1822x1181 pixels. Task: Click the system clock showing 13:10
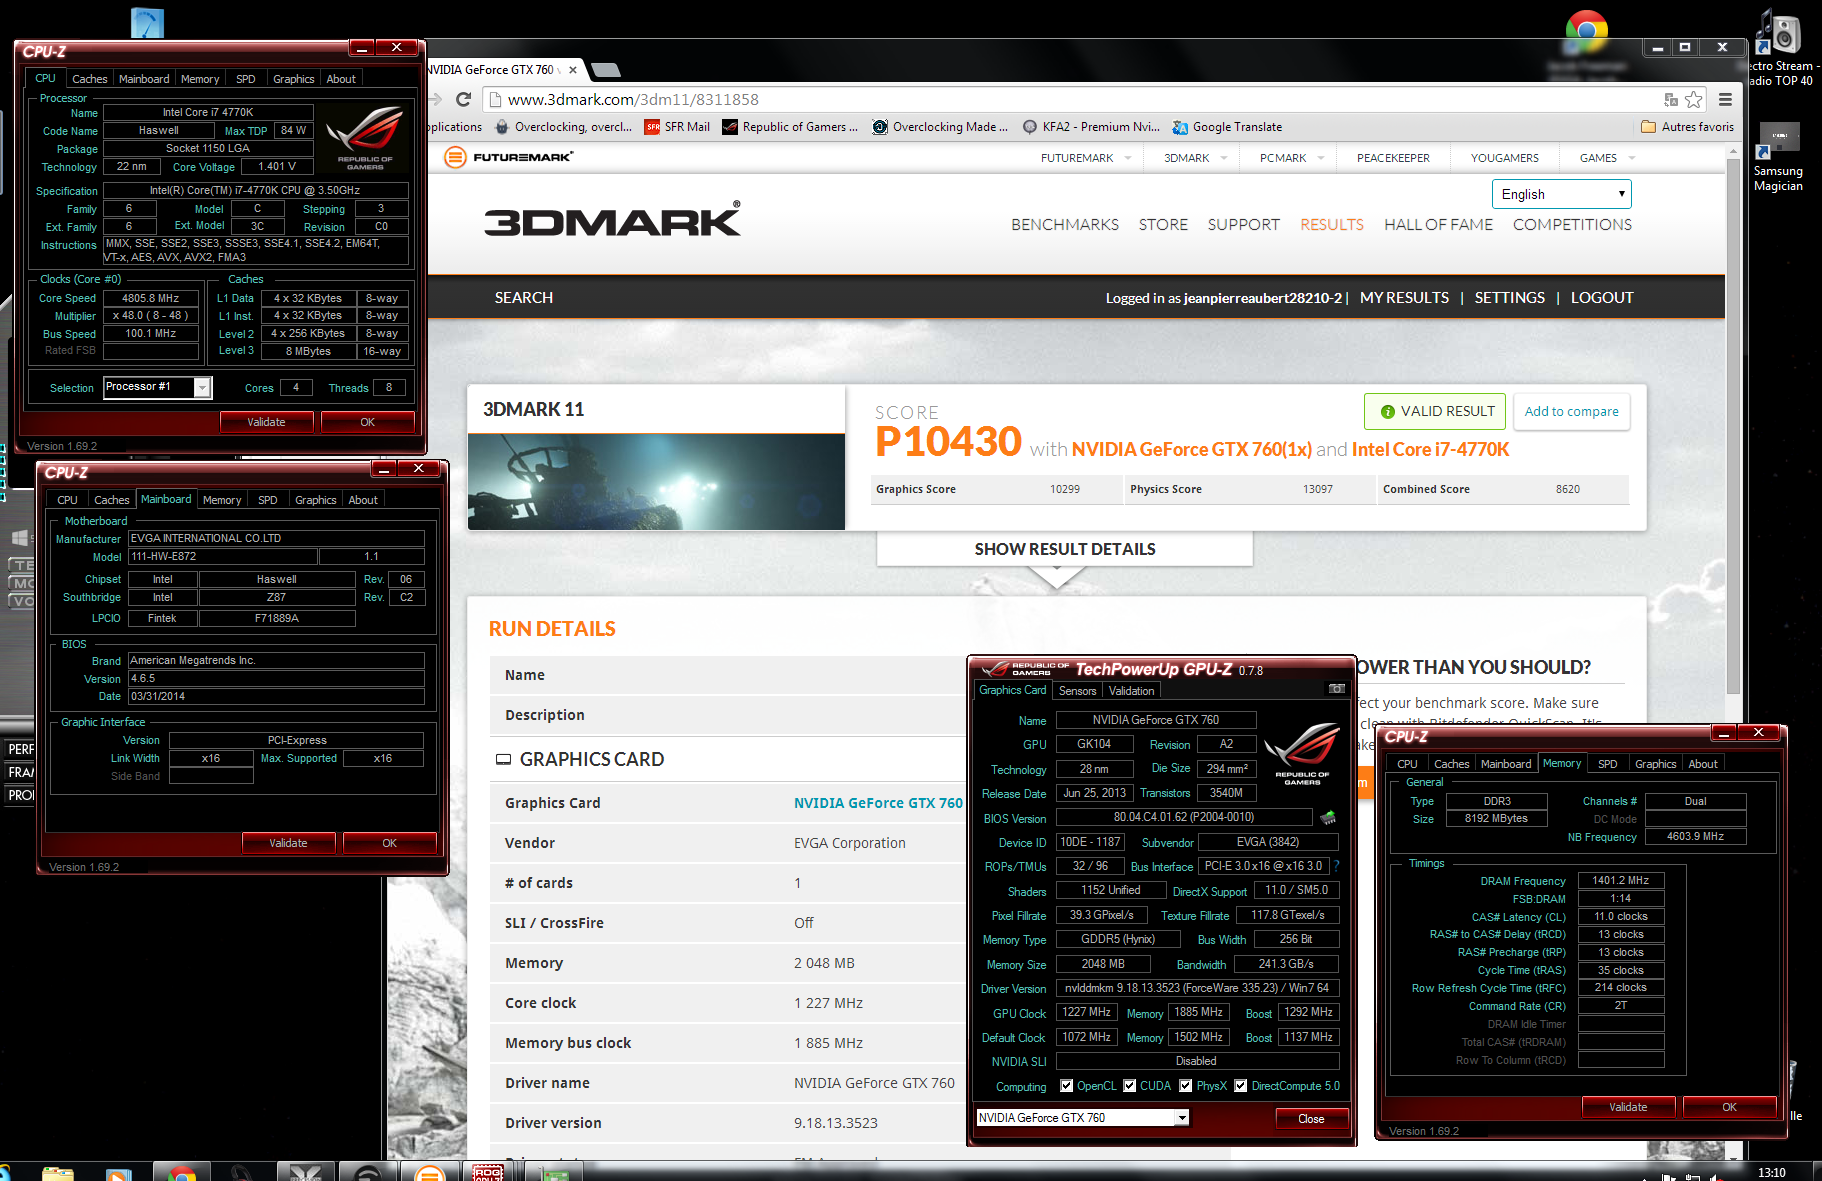(1771, 1172)
